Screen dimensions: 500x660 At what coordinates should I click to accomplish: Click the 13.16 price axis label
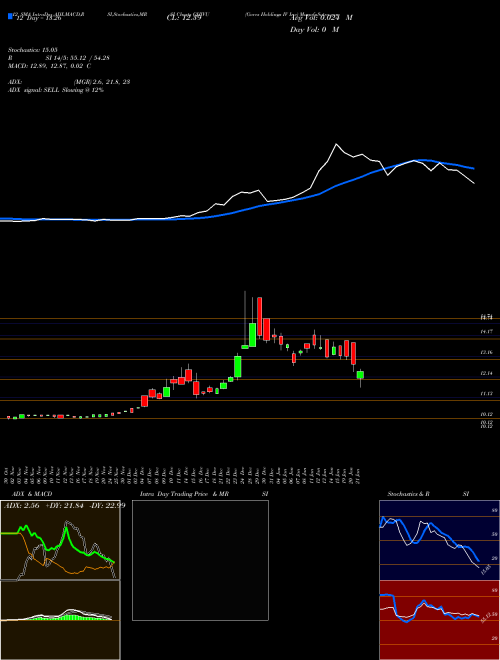click(487, 352)
